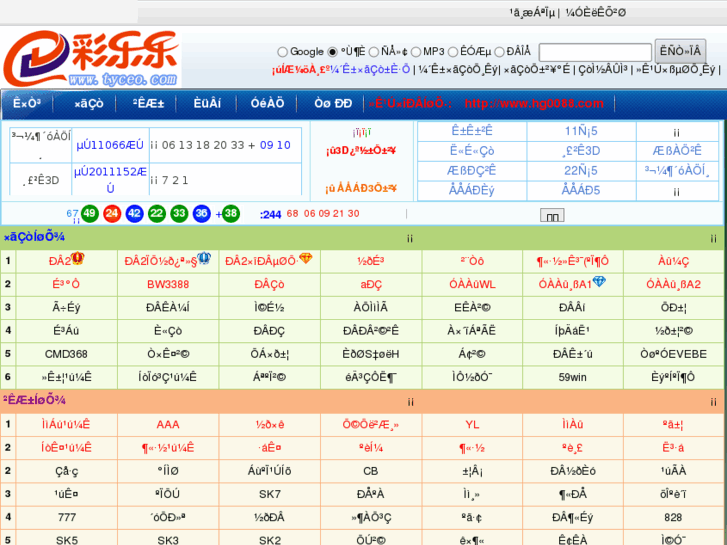Click the search submit button beside the text box

680,52
